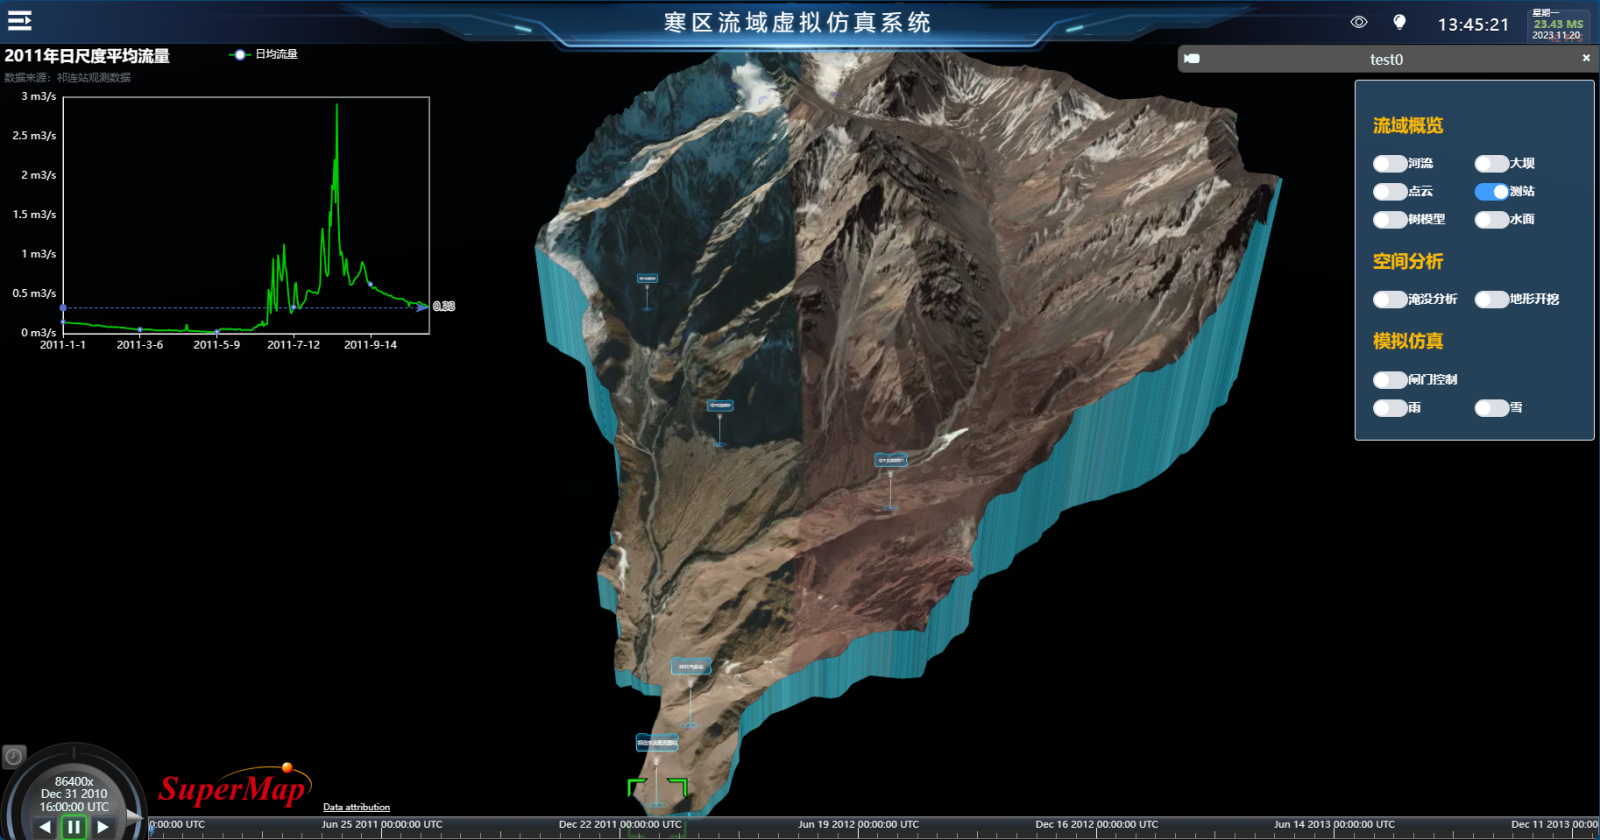Viewport: 1600px width, 840px height.
Task: Toggle 地形开挖 terrain excavation on
Action: (x=1491, y=300)
